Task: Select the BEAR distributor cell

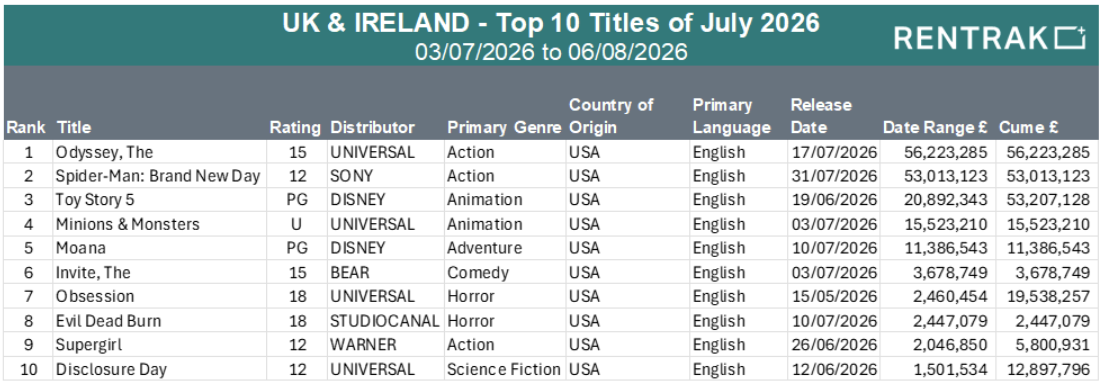Action: pos(385,273)
